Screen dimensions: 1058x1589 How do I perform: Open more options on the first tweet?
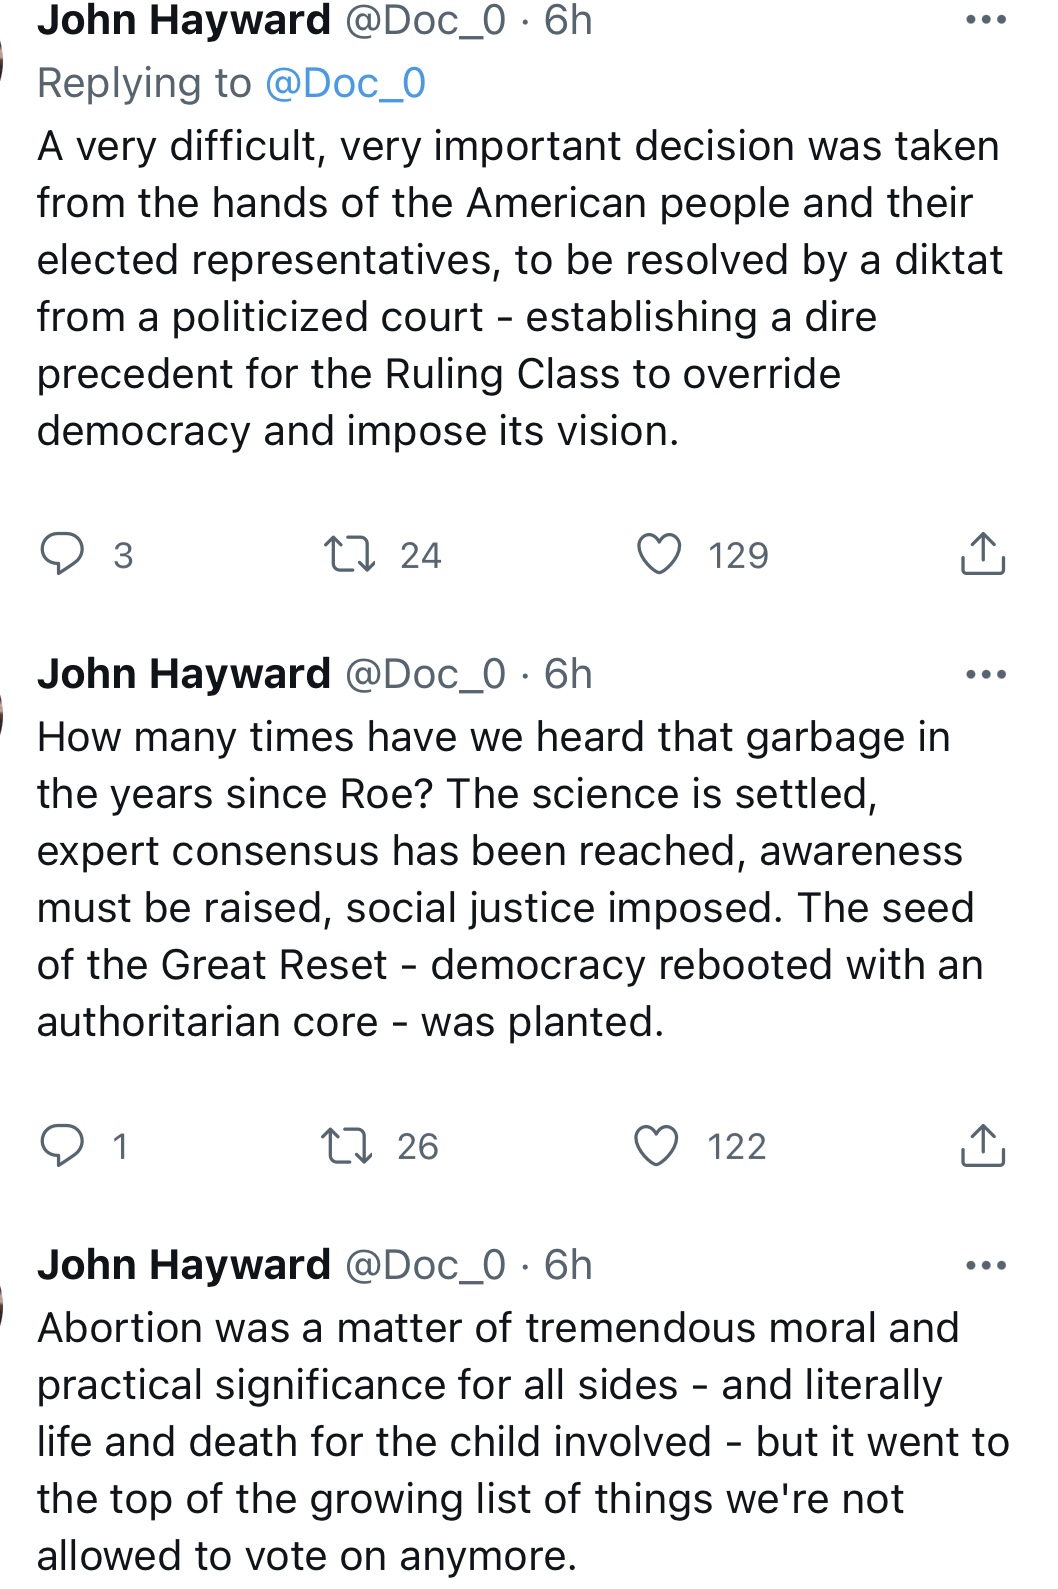coord(985,20)
